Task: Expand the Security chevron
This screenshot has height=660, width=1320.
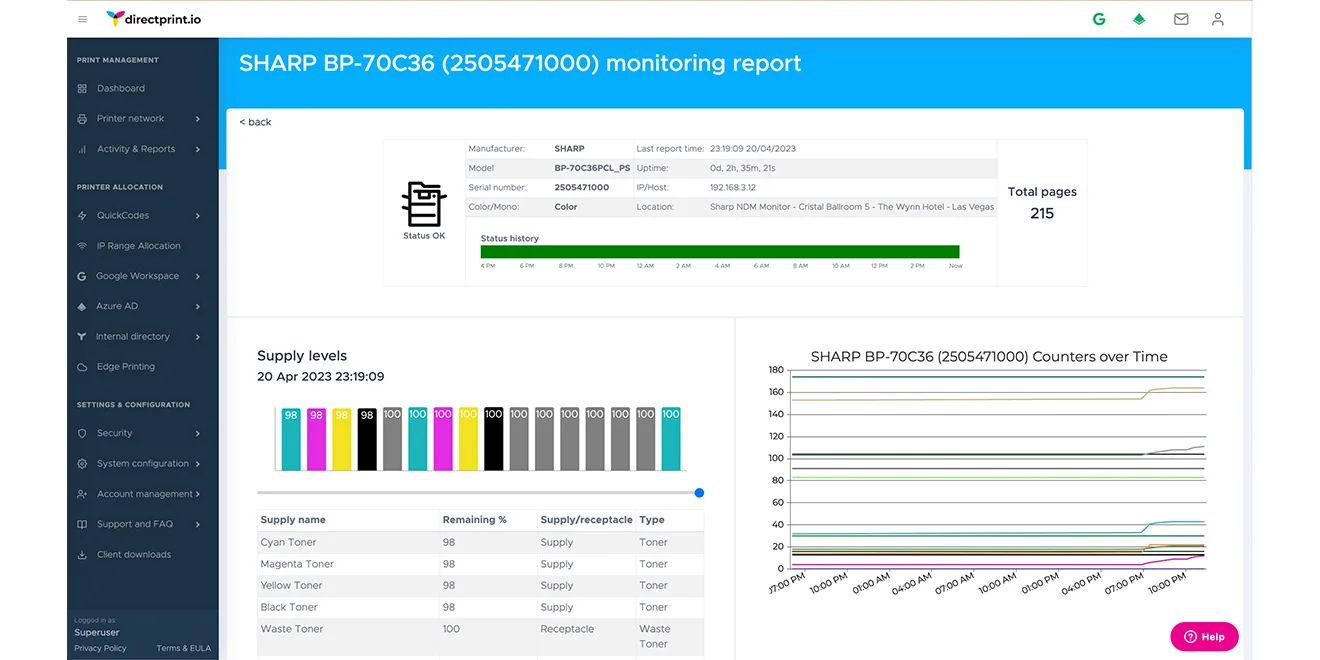Action: [198, 433]
